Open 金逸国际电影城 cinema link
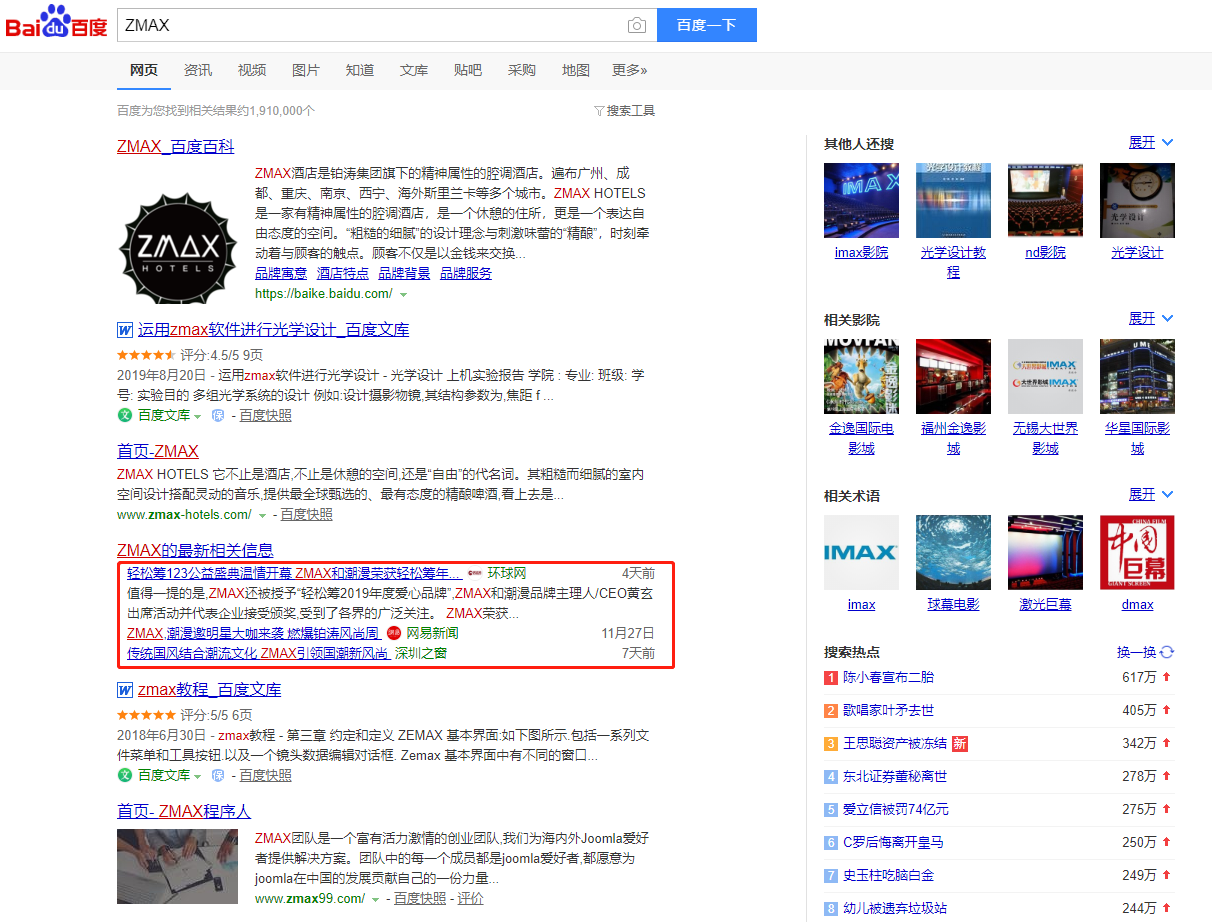The height and width of the screenshot is (922, 1212). pos(861,438)
